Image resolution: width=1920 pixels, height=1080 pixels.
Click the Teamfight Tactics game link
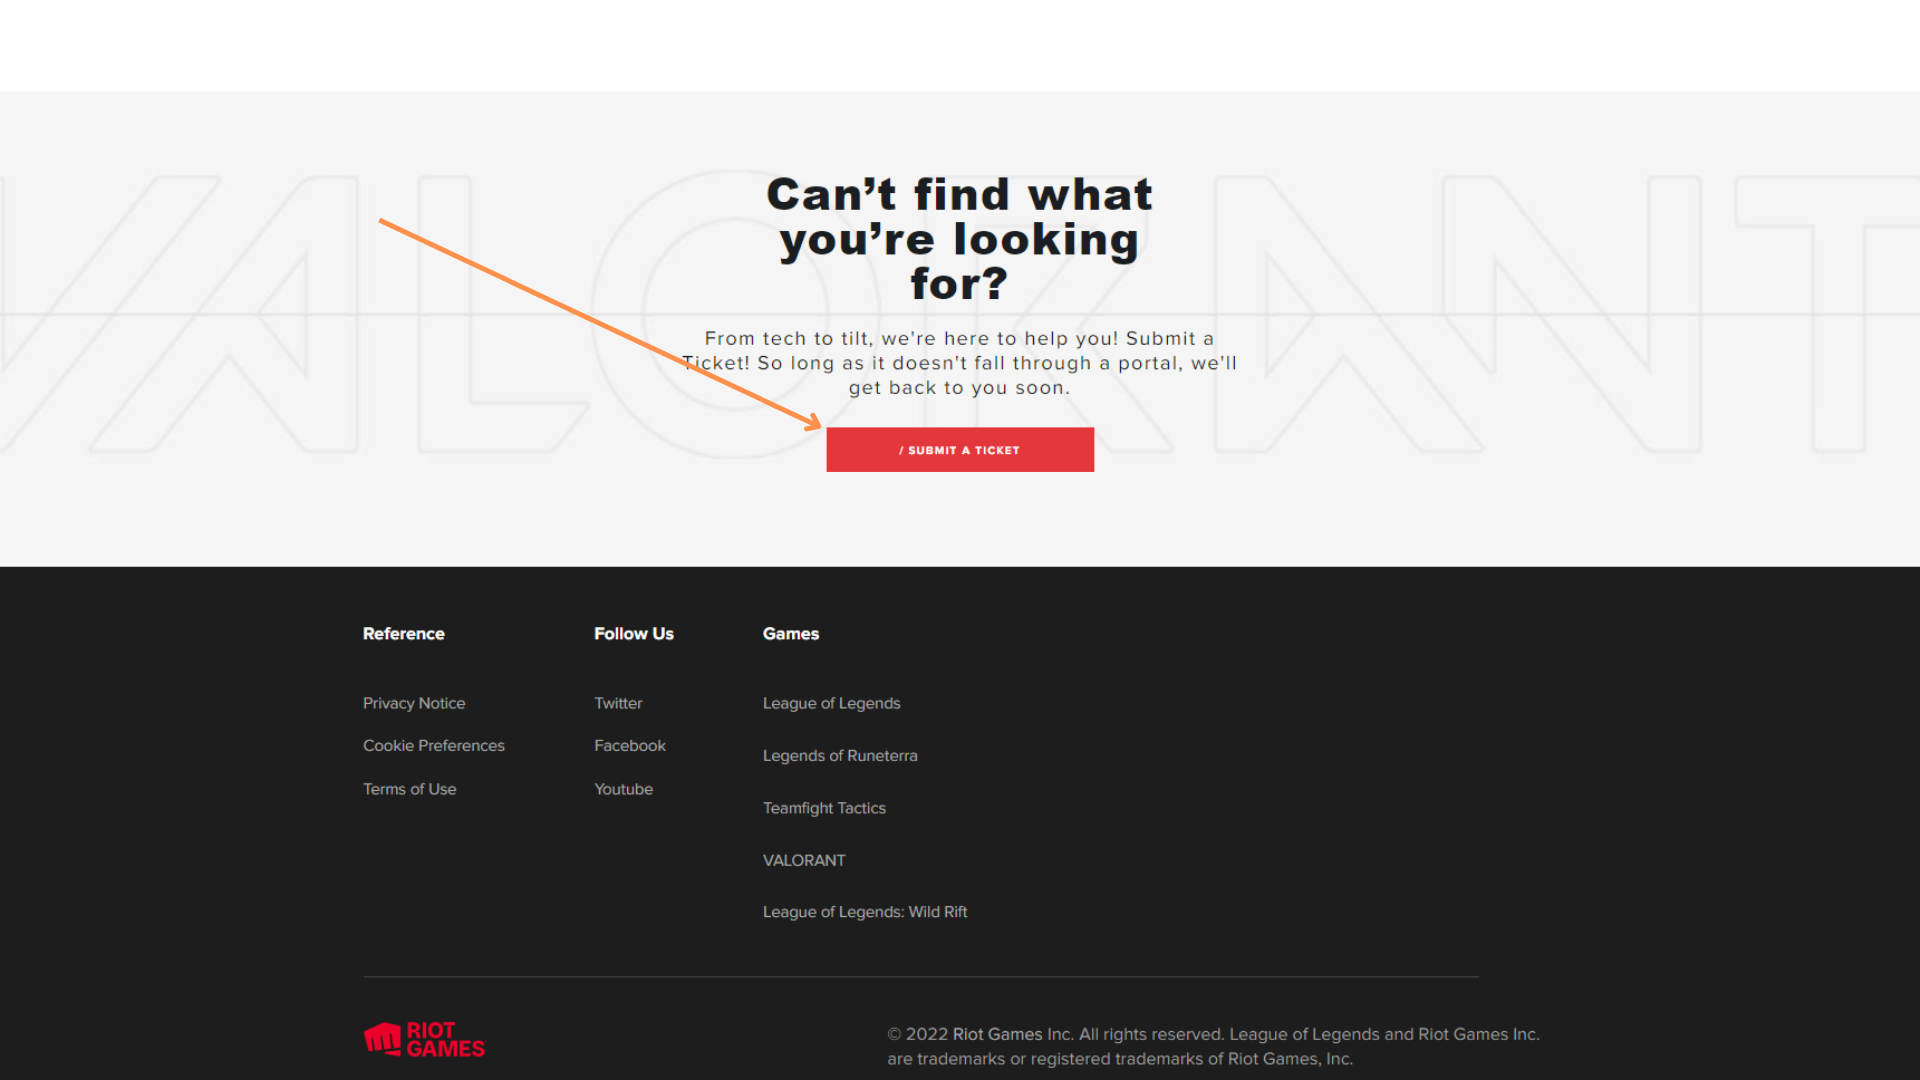[x=824, y=807]
